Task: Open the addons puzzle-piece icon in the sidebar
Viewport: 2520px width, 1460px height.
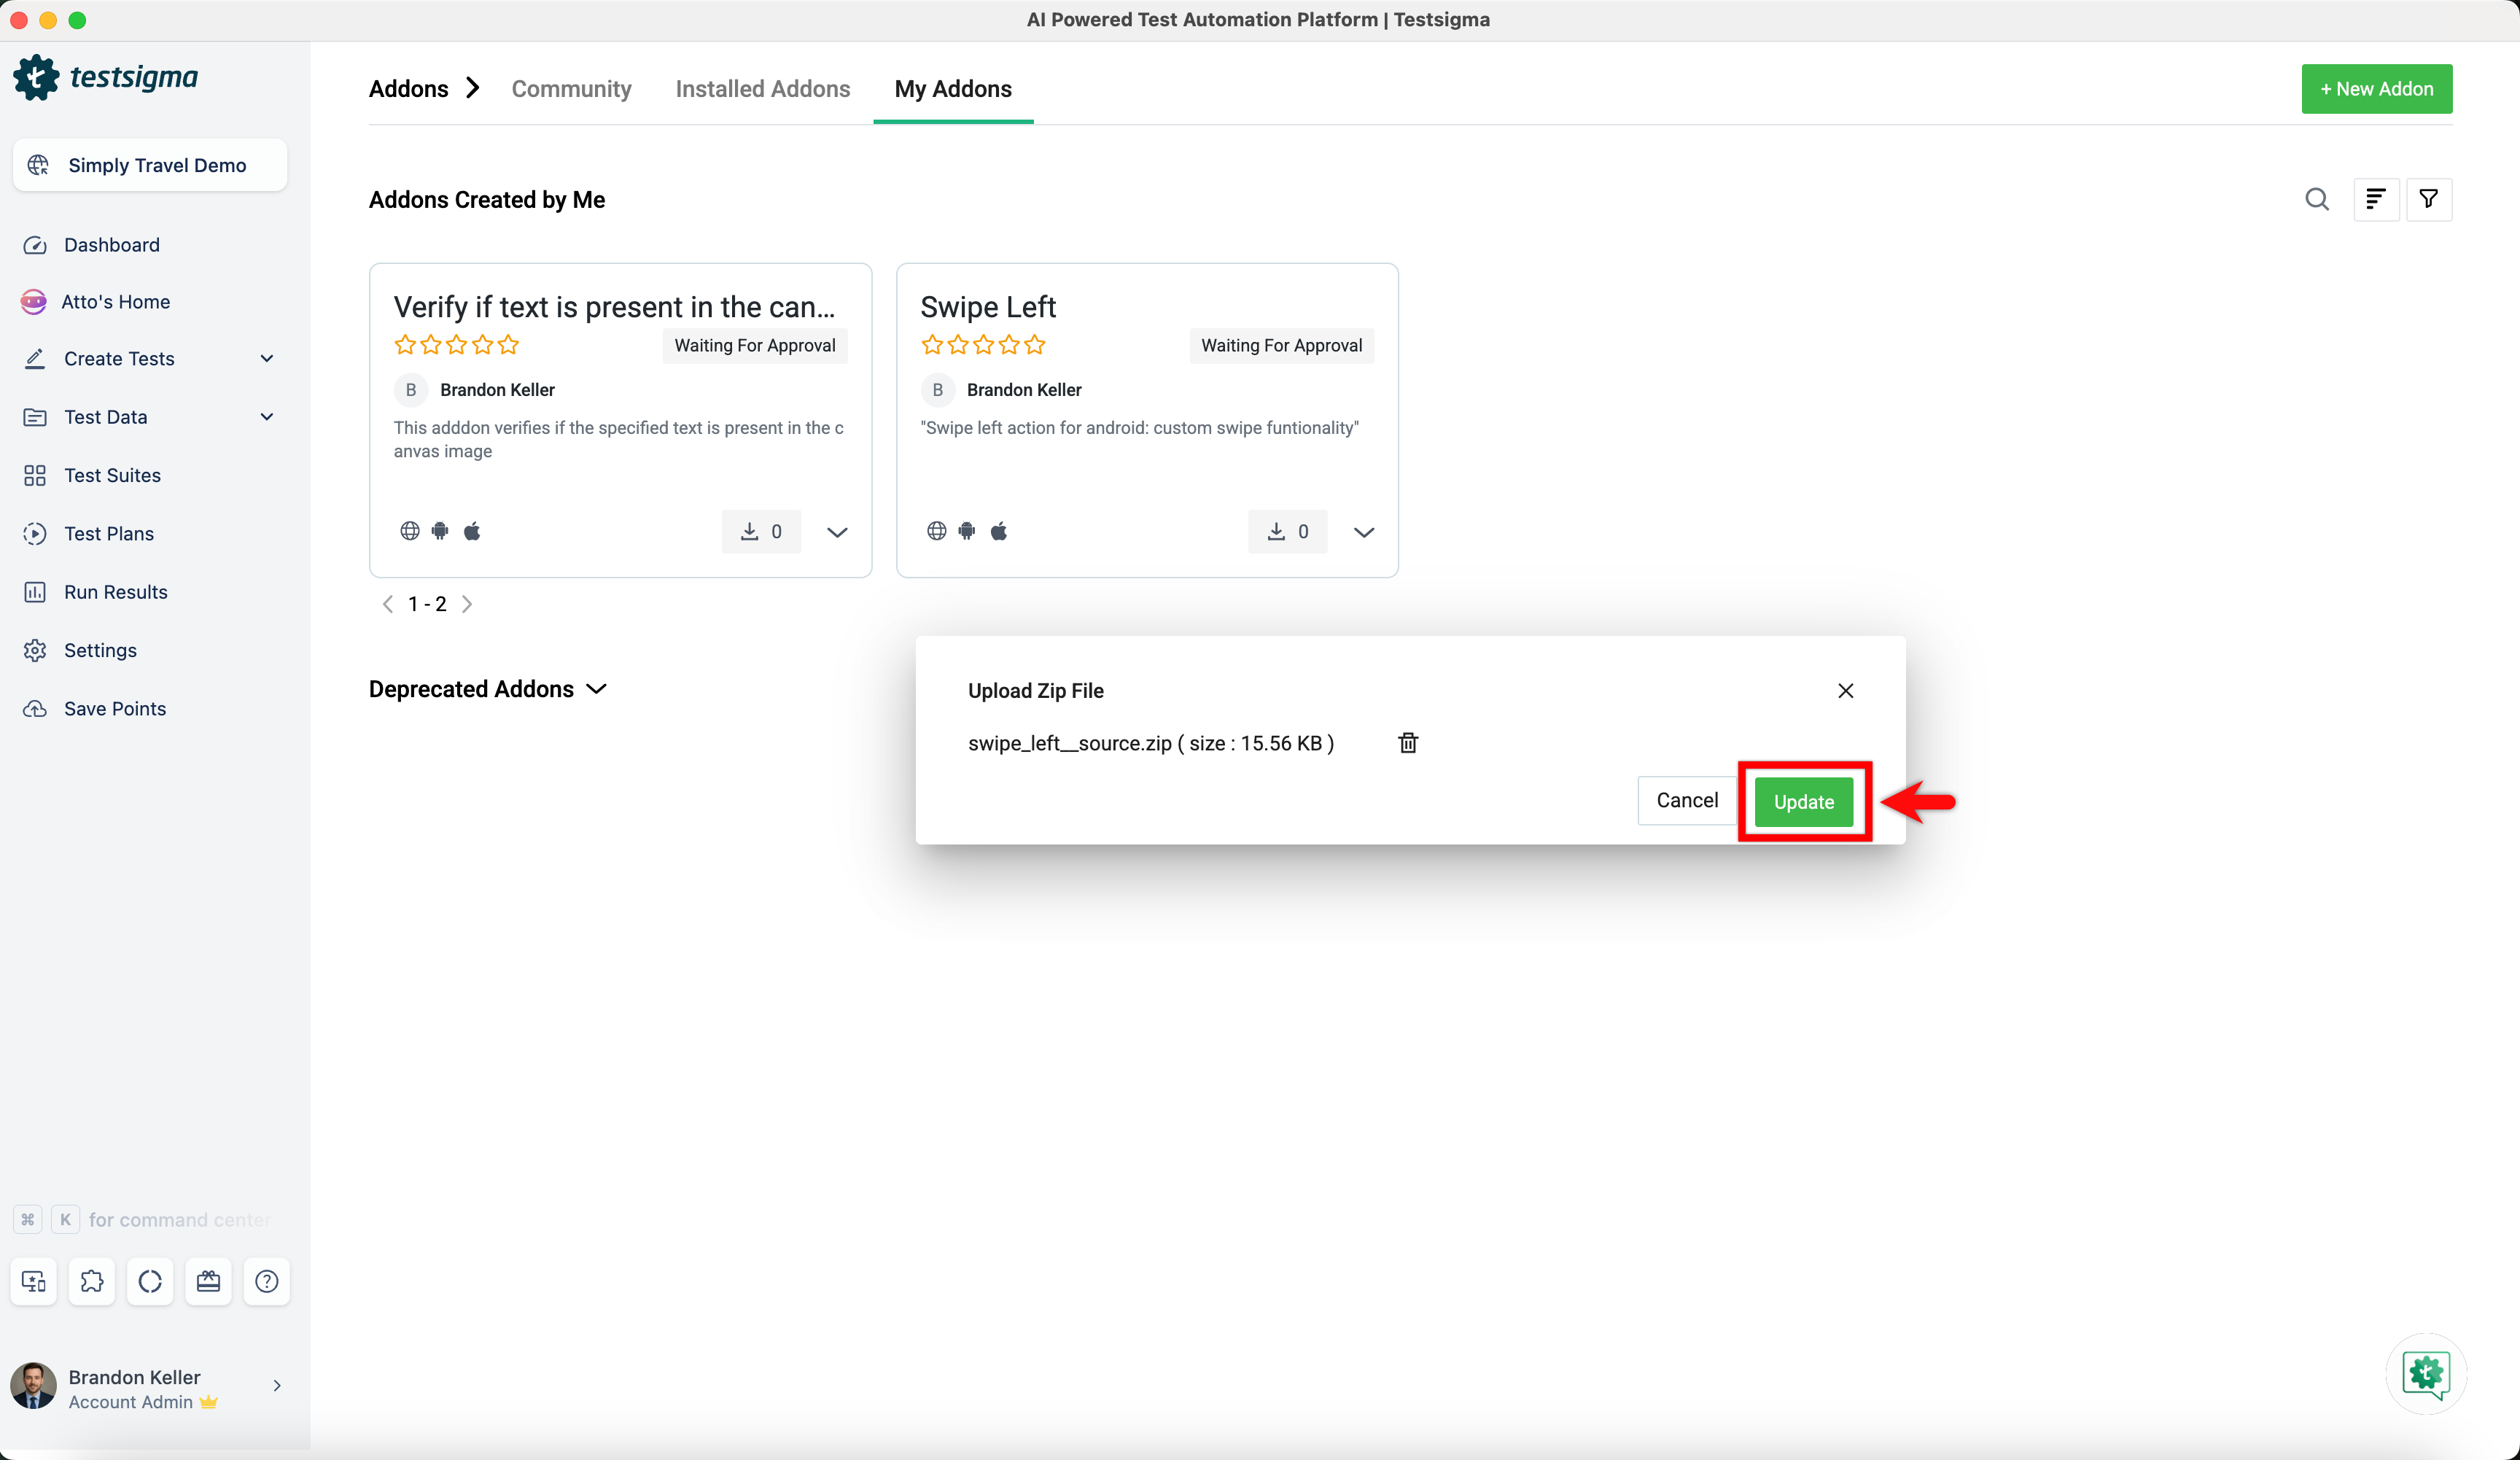Action: coord(92,1281)
